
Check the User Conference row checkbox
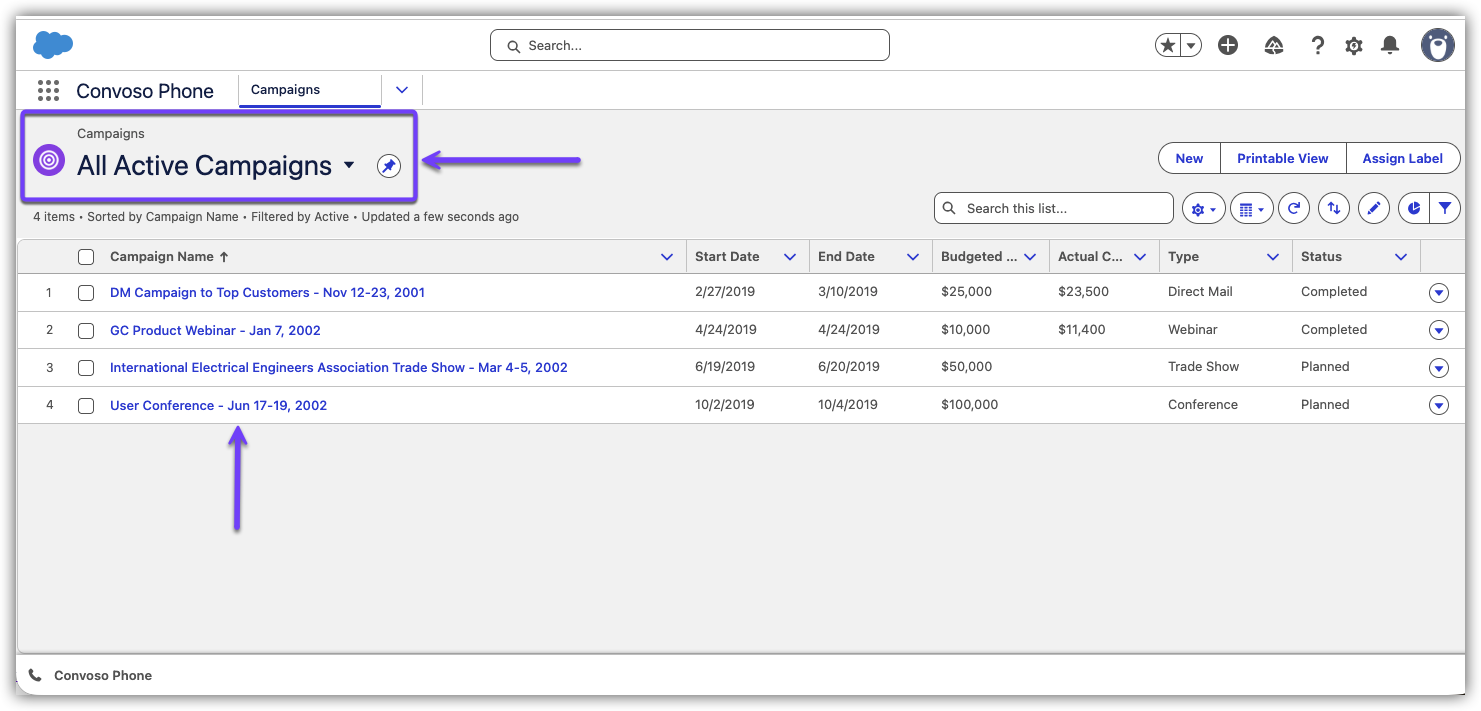point(86,406)
